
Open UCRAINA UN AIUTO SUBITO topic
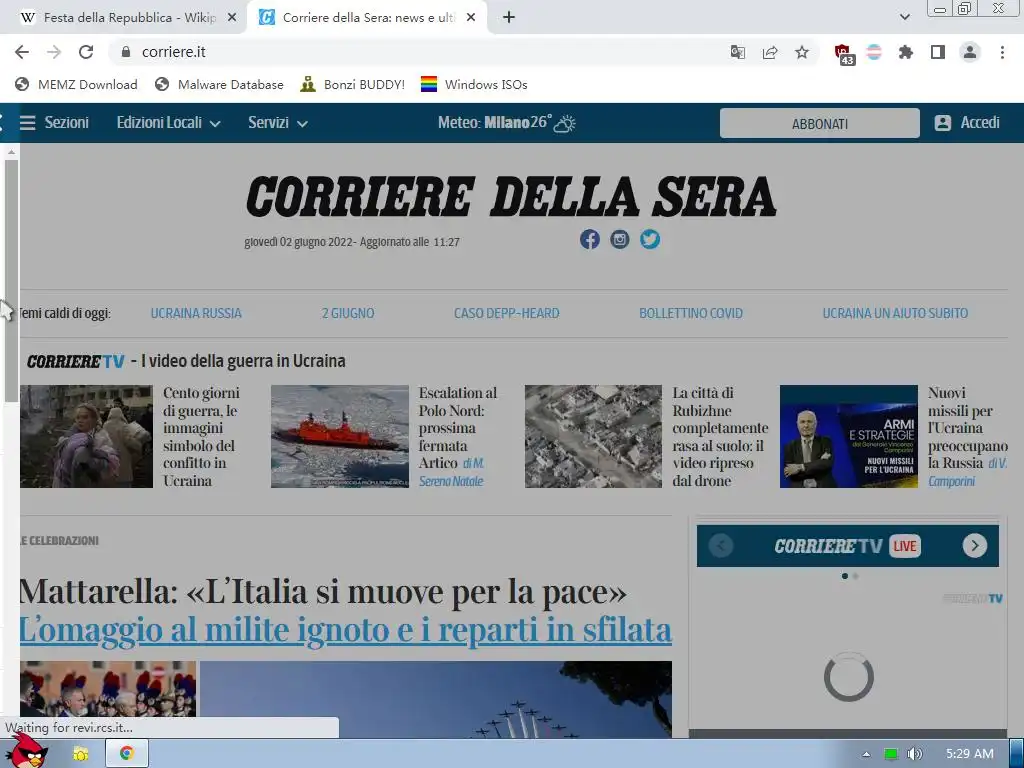tap(895, 313)
